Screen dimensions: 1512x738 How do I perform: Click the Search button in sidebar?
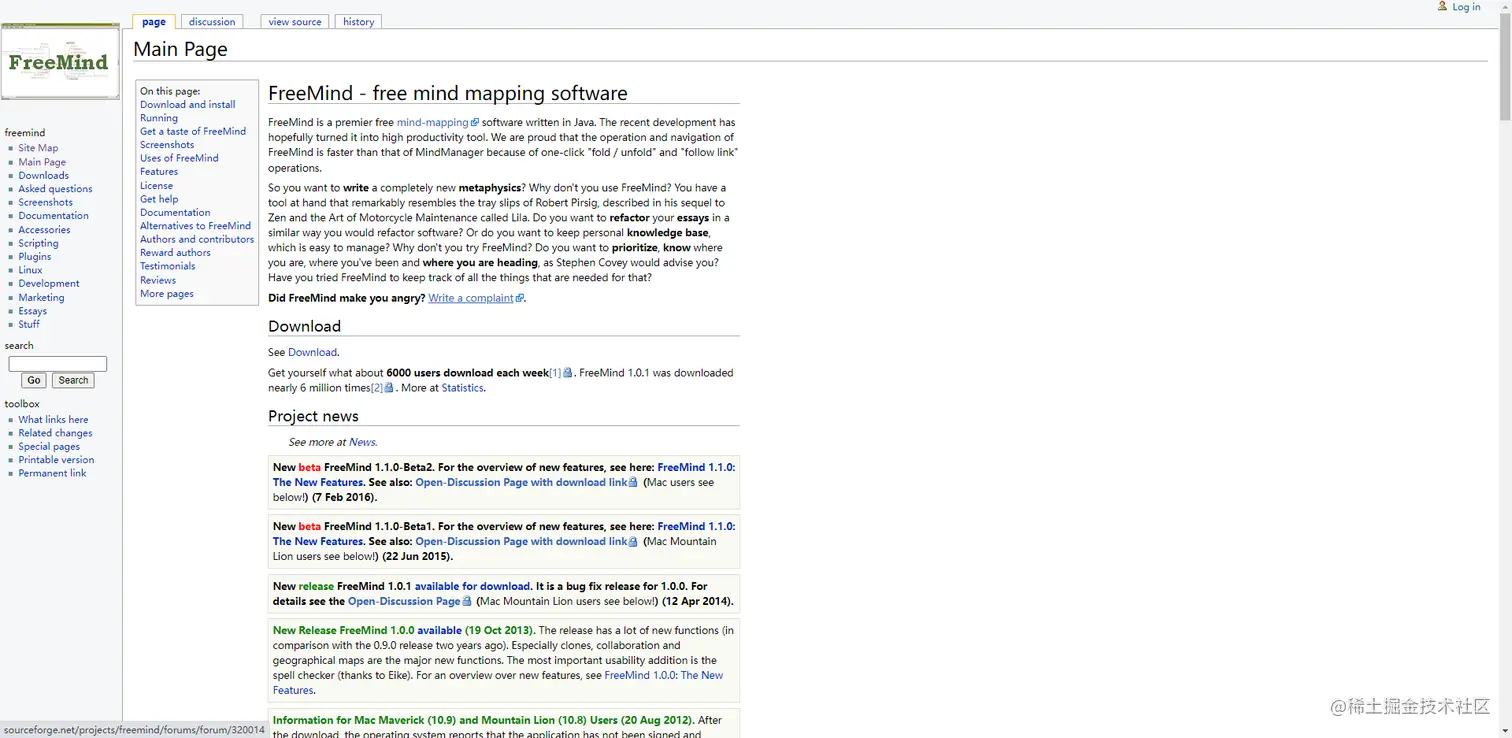pyautogui.click(x=73, y=380)
